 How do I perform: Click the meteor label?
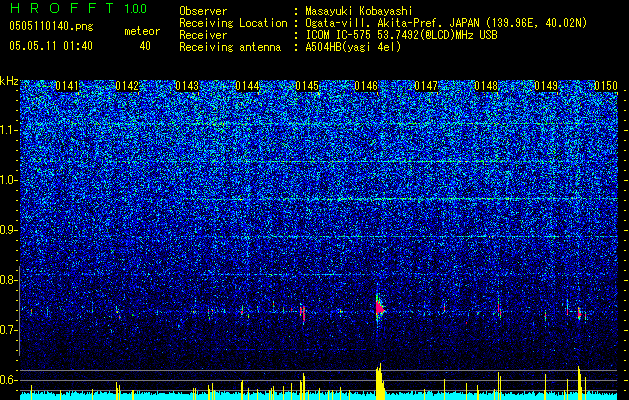click(142, 31)
